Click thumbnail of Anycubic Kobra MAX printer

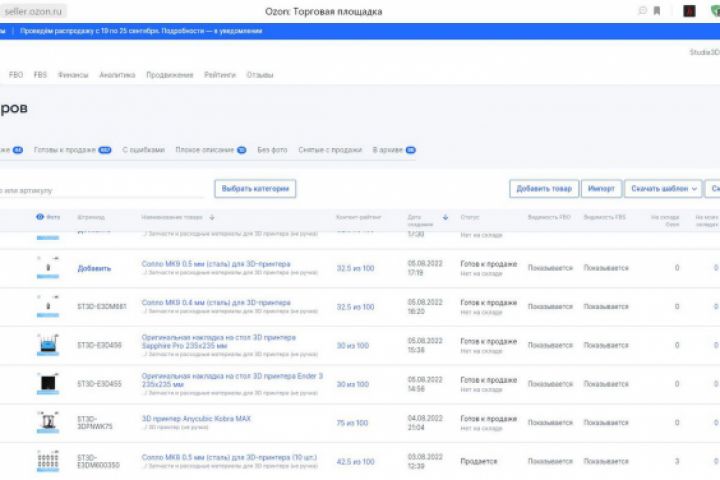(48, 422)
